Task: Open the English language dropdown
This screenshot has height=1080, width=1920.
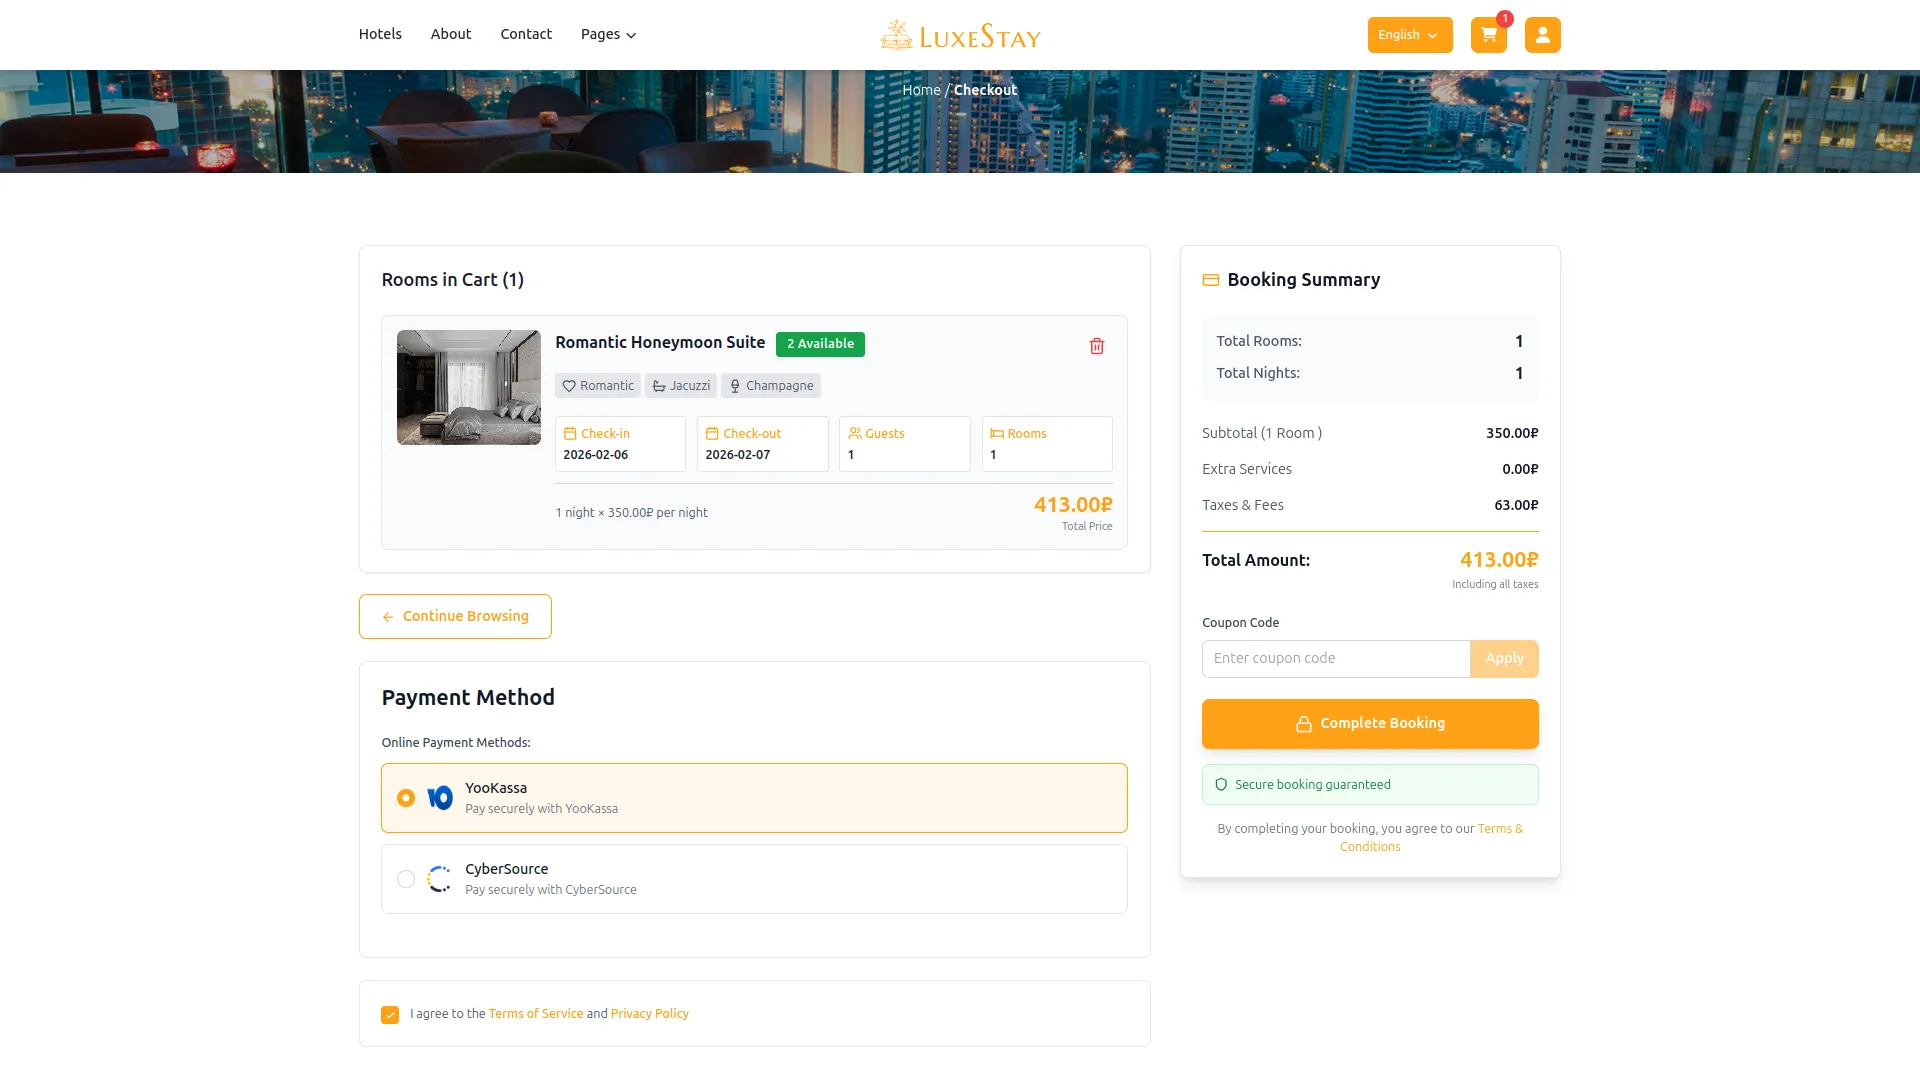Action: 1409,35
